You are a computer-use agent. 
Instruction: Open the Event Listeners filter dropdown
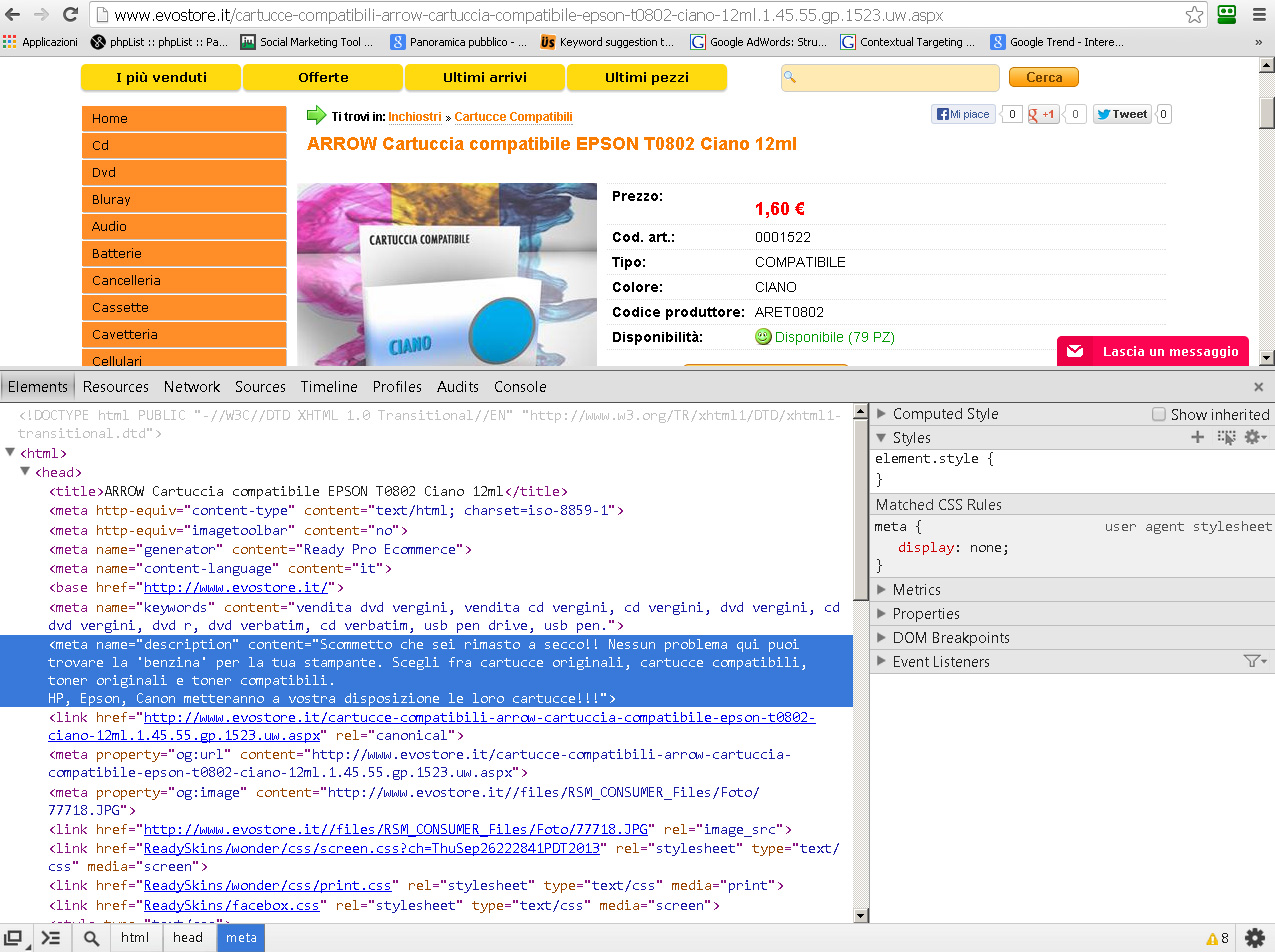point(1254,662)
